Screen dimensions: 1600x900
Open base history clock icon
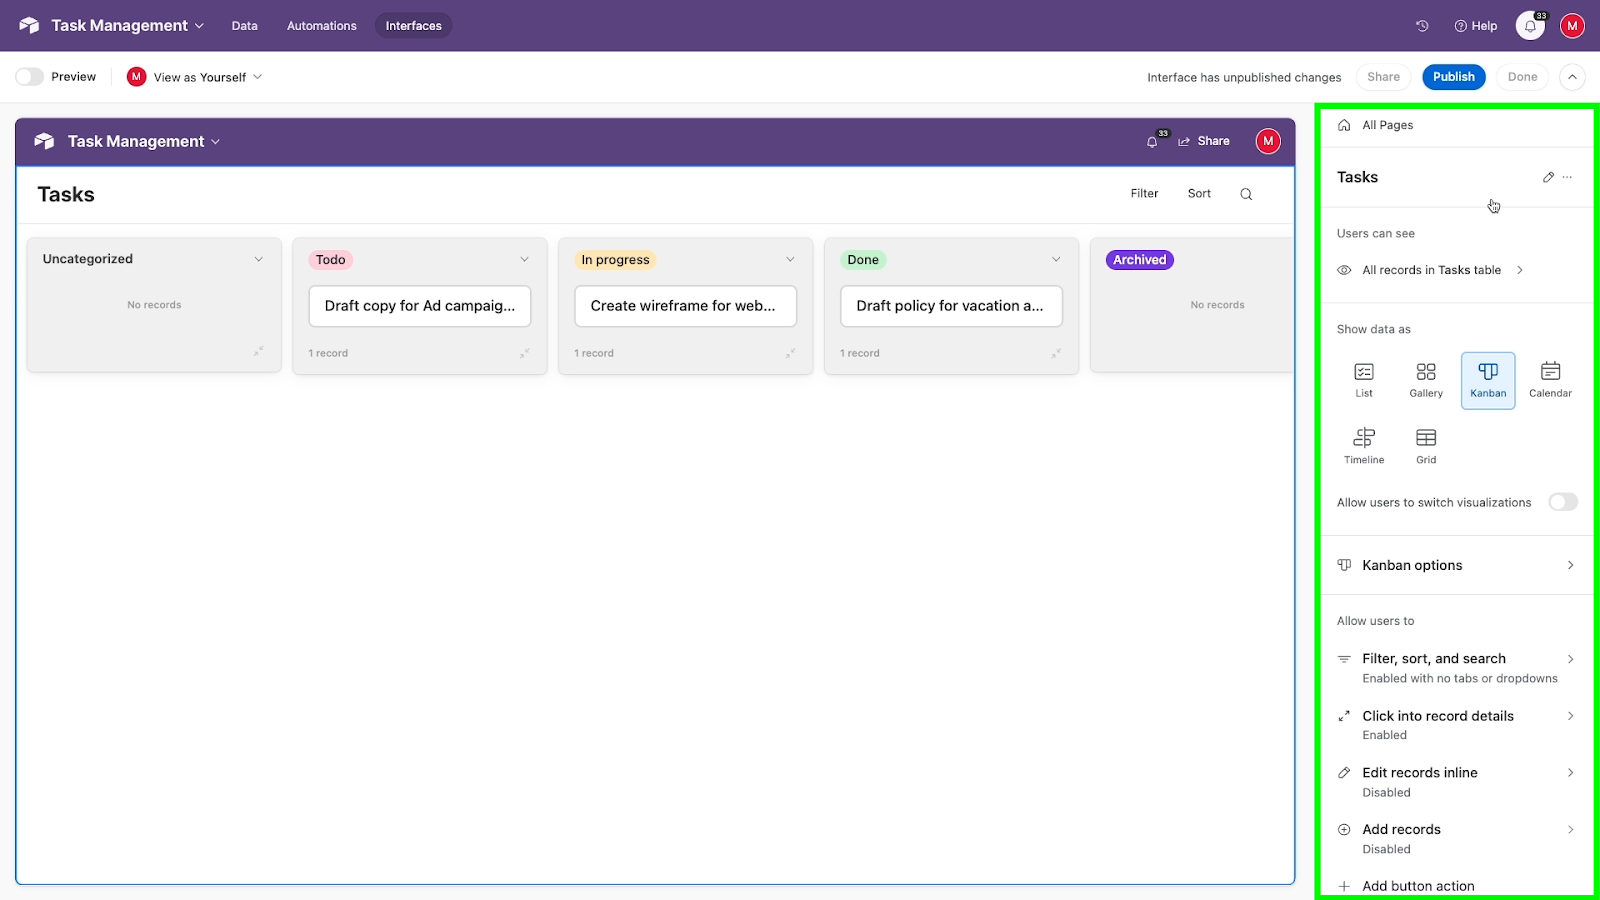[x=1422, y=26]
